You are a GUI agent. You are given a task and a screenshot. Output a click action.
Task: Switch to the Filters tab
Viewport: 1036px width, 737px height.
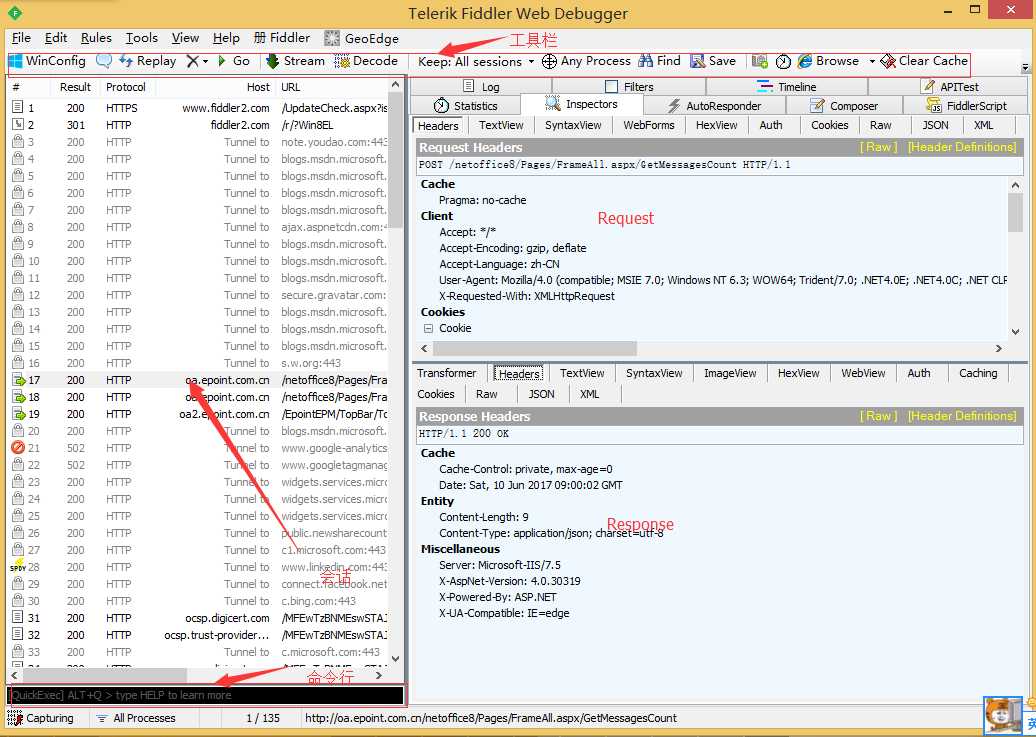(x=629, y=86)
